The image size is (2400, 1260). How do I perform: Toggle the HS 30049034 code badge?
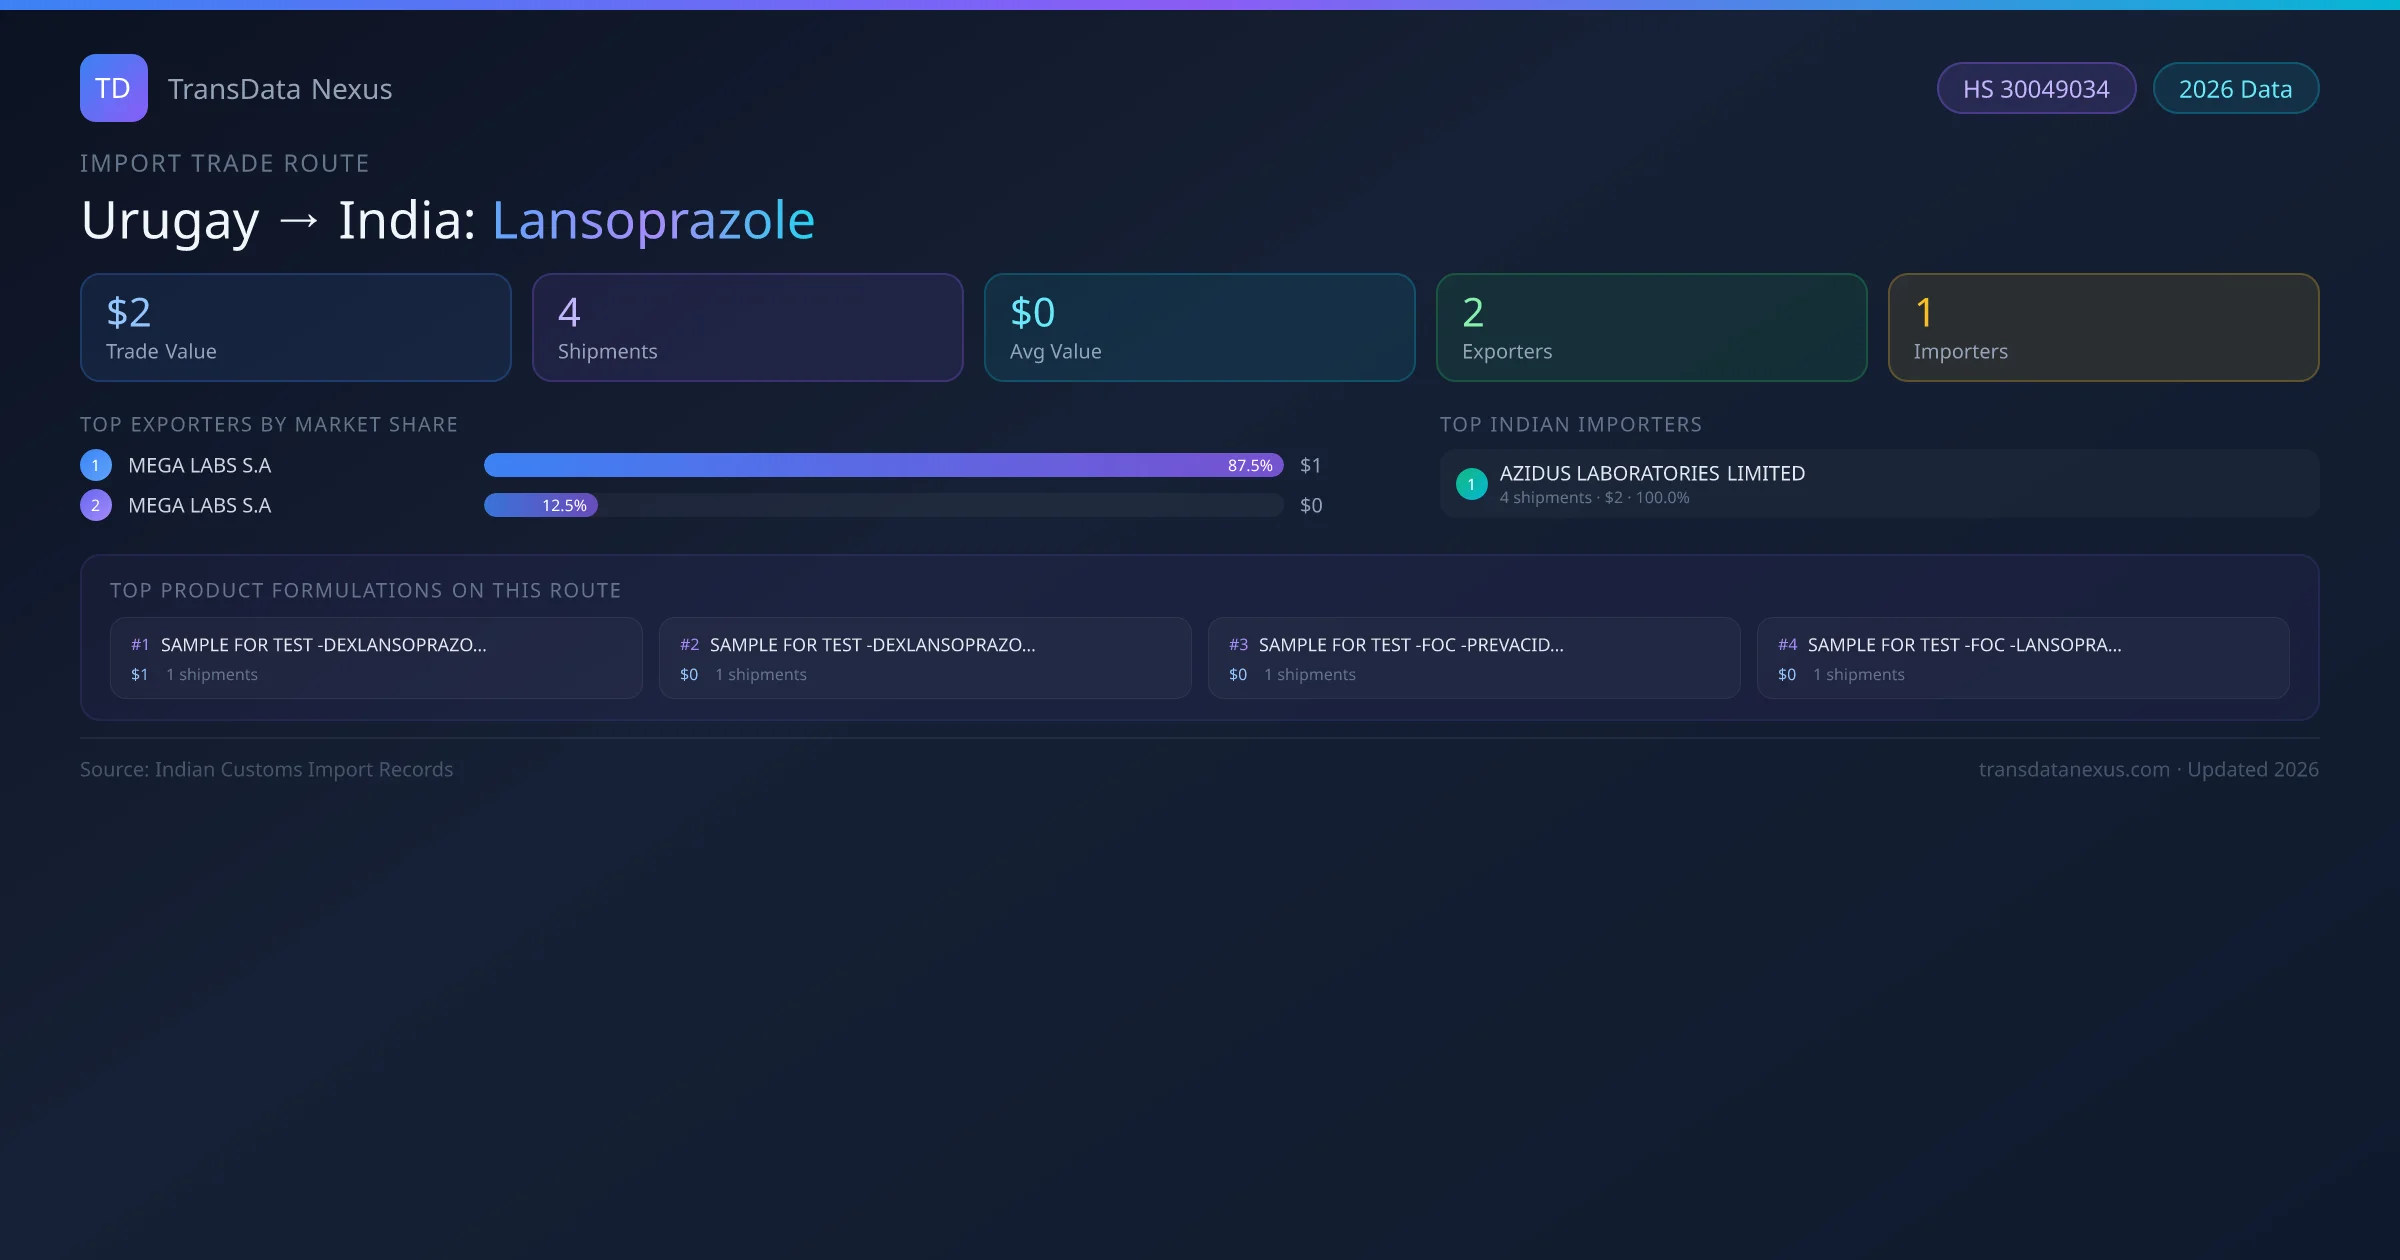click(x=2036, y=88)
